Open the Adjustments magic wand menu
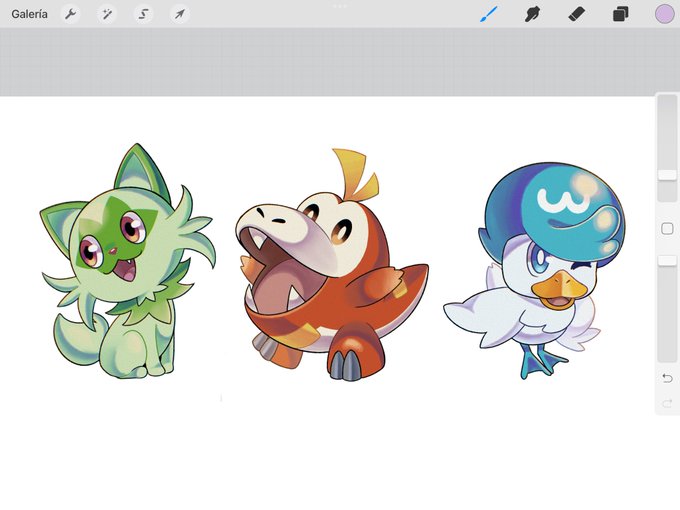 click(107, 14)
